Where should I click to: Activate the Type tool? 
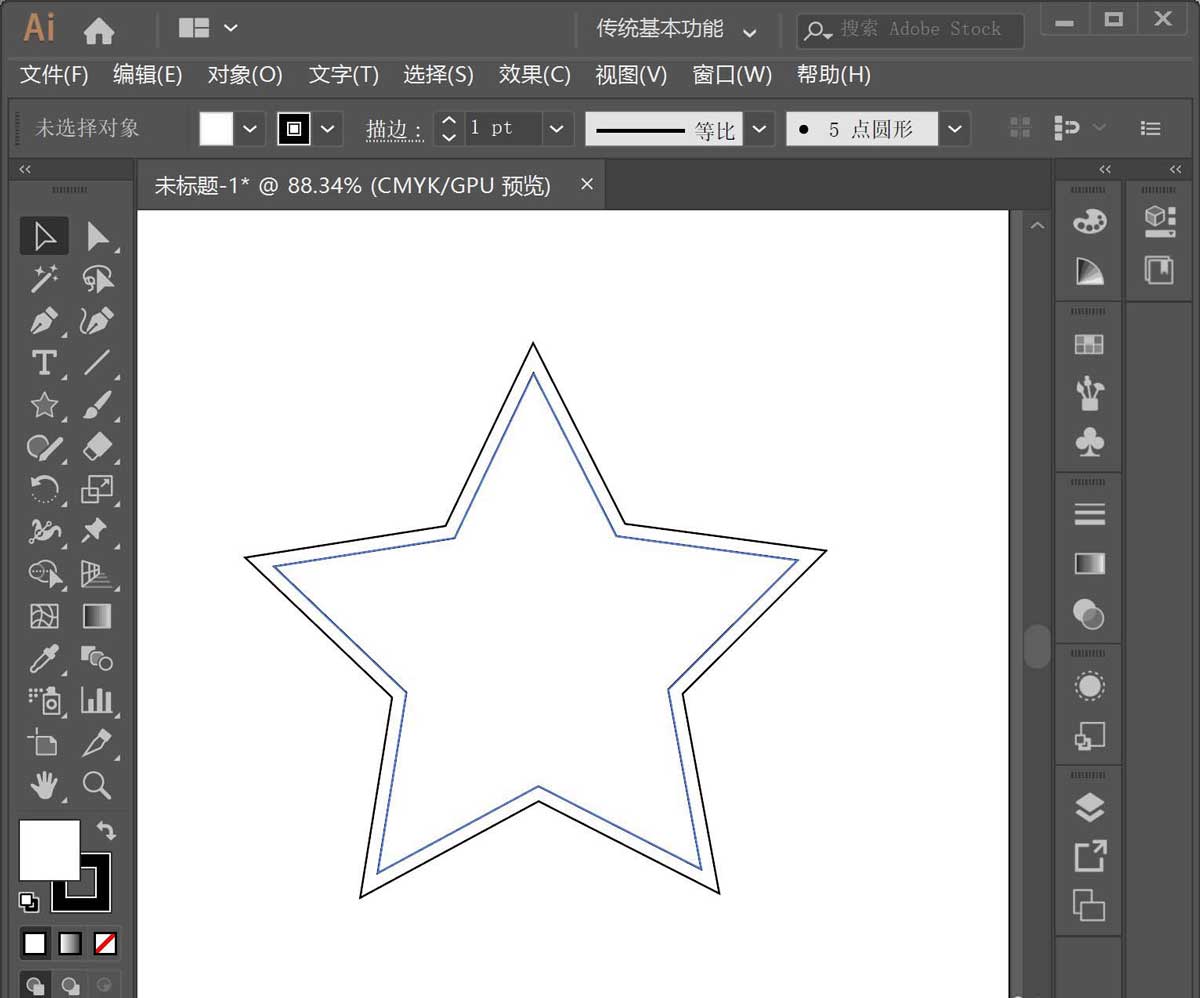(x=44, y=362)
